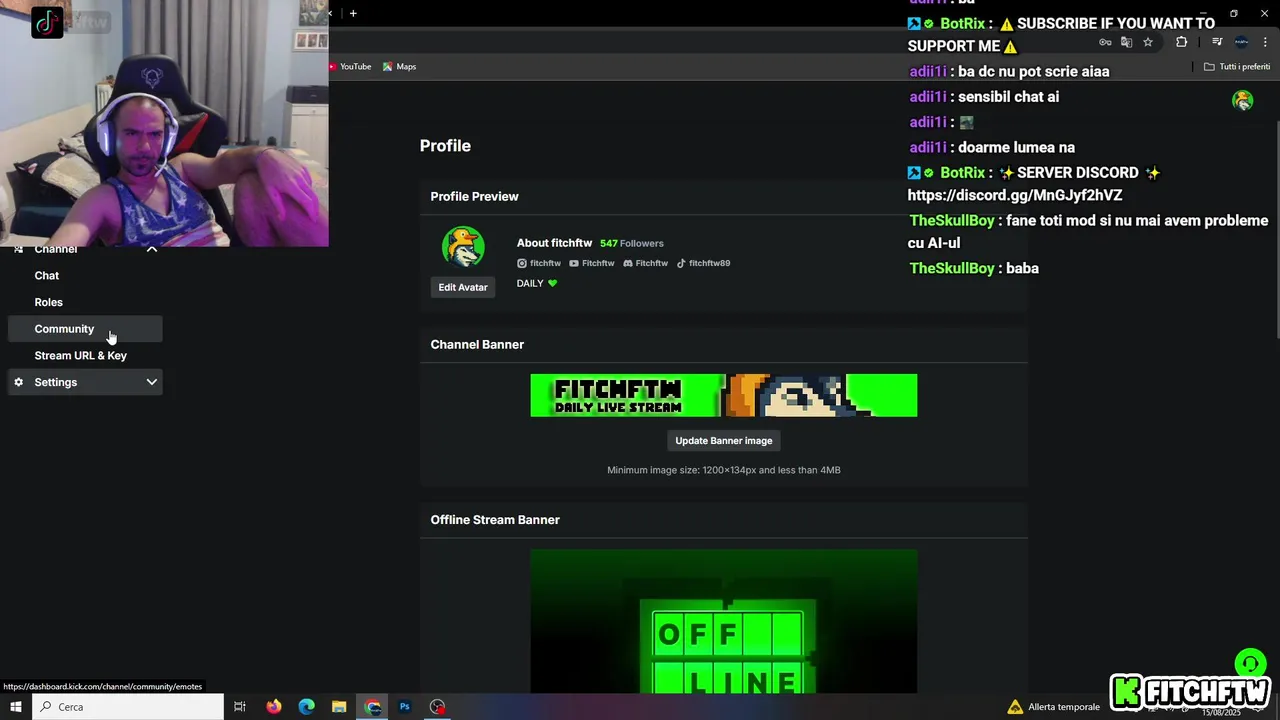Open a new browser tab with plus
1280x720 pixels.
coord(353,13)
